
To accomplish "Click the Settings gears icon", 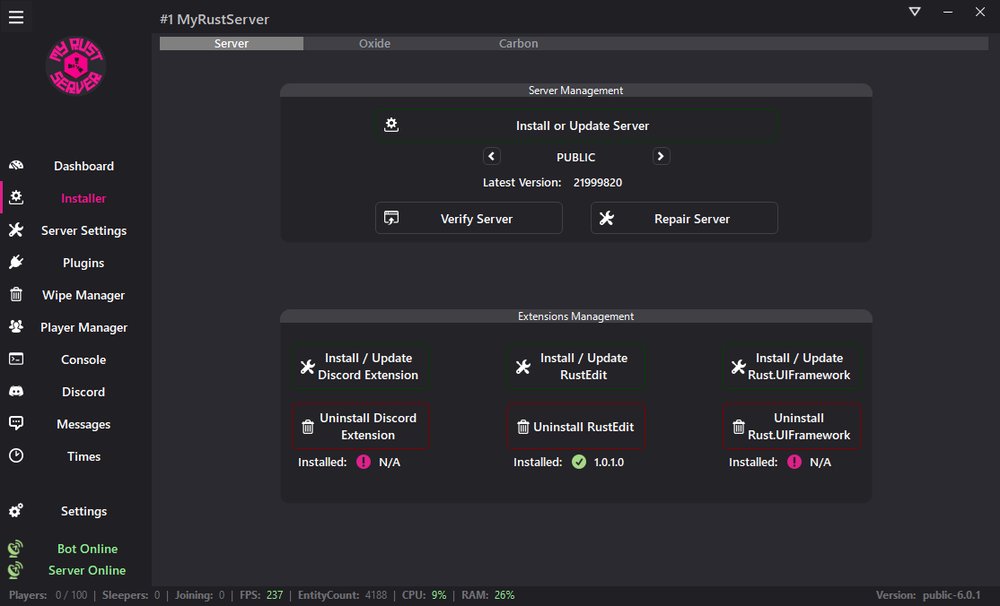I will point(16,510).
